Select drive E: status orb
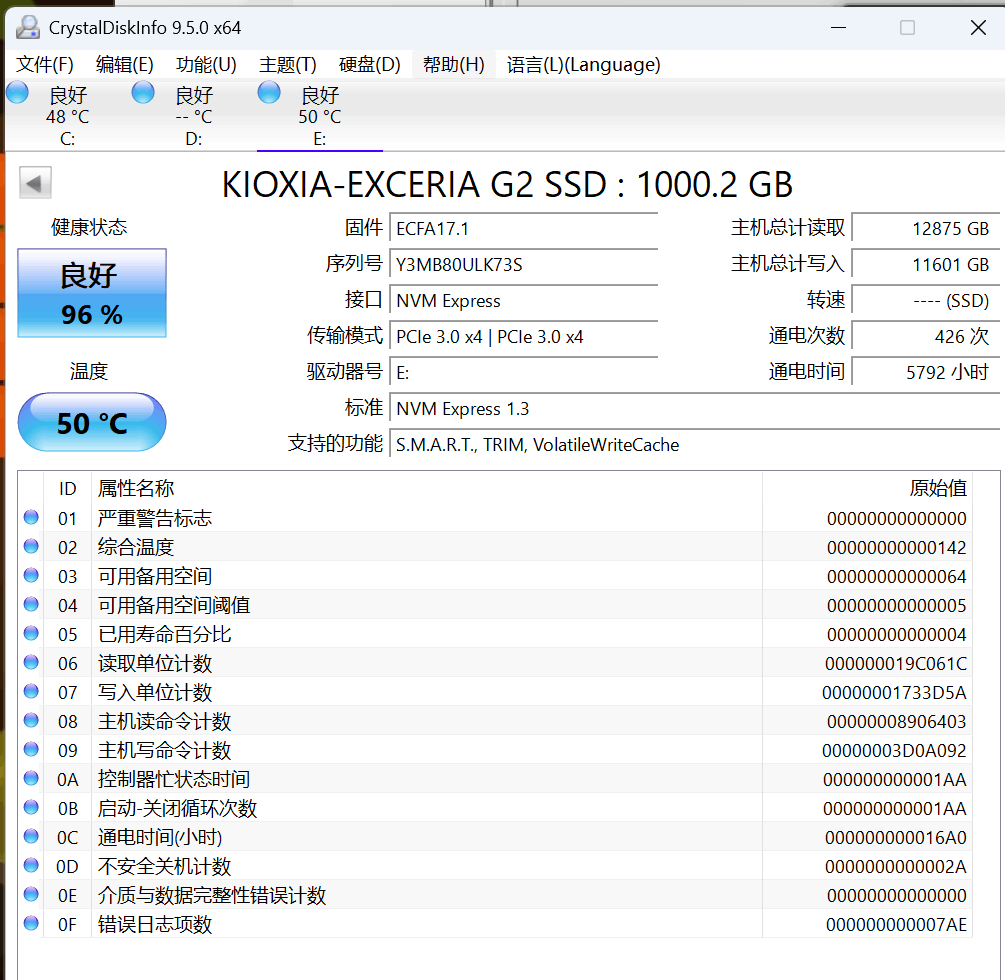The image size is (1005, 980). pos(269,92)
